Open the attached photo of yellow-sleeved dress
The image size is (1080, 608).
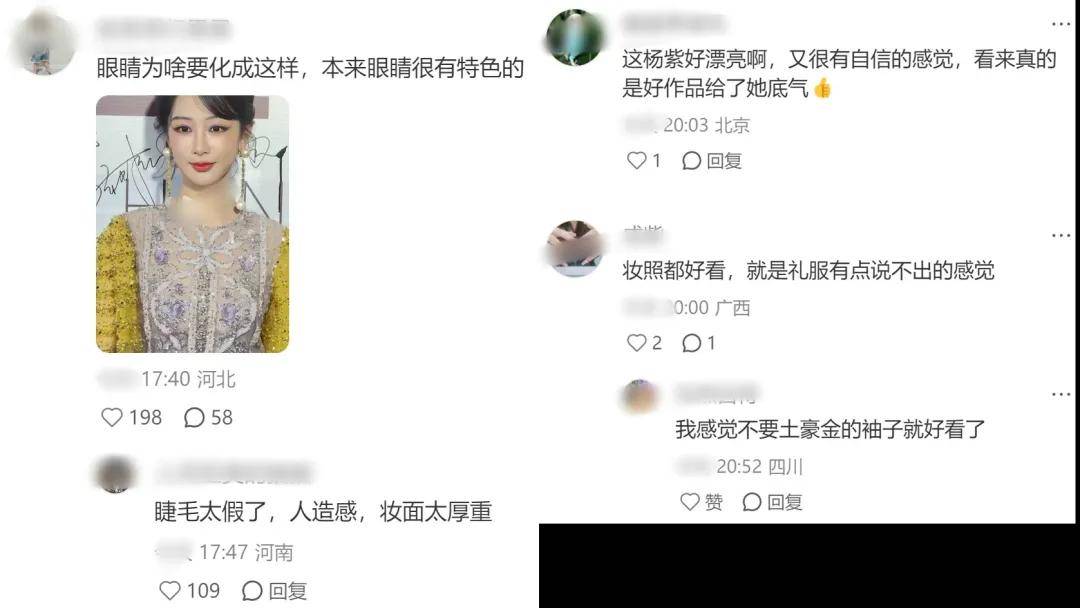pos(192,224)
